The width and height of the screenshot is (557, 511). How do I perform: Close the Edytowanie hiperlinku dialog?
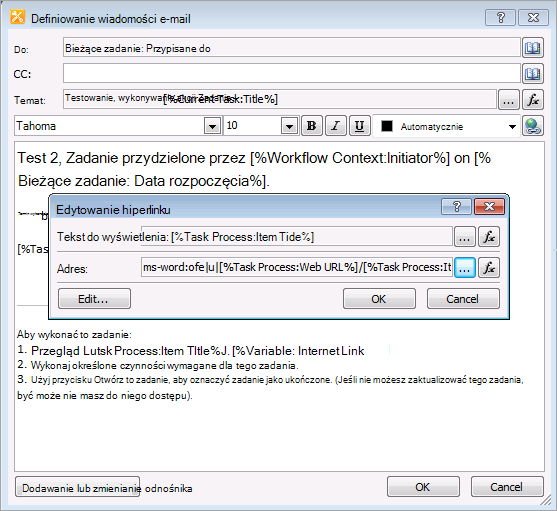pos(489,206)
